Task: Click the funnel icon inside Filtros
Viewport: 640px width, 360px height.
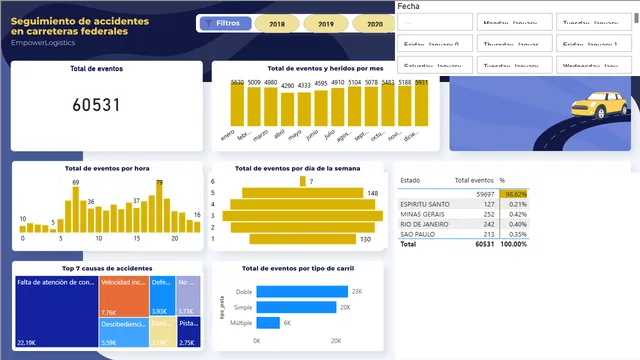Action: pos(209,23)
